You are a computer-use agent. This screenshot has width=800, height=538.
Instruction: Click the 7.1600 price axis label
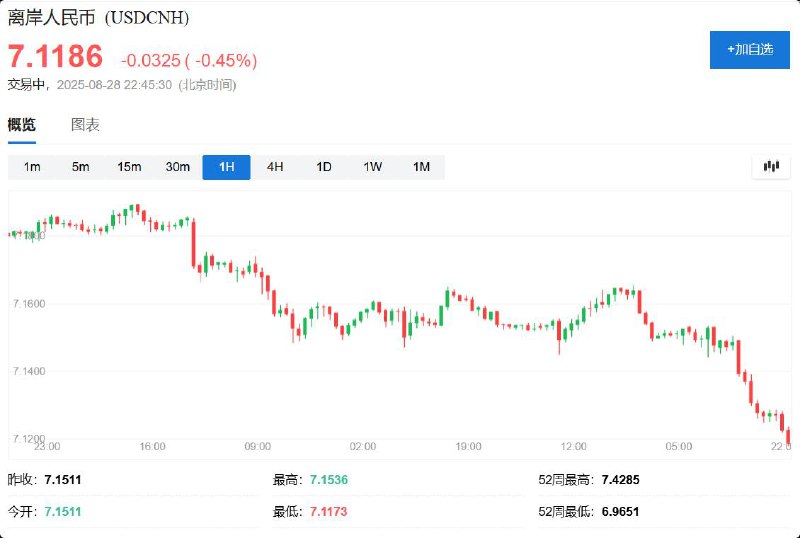30,304
